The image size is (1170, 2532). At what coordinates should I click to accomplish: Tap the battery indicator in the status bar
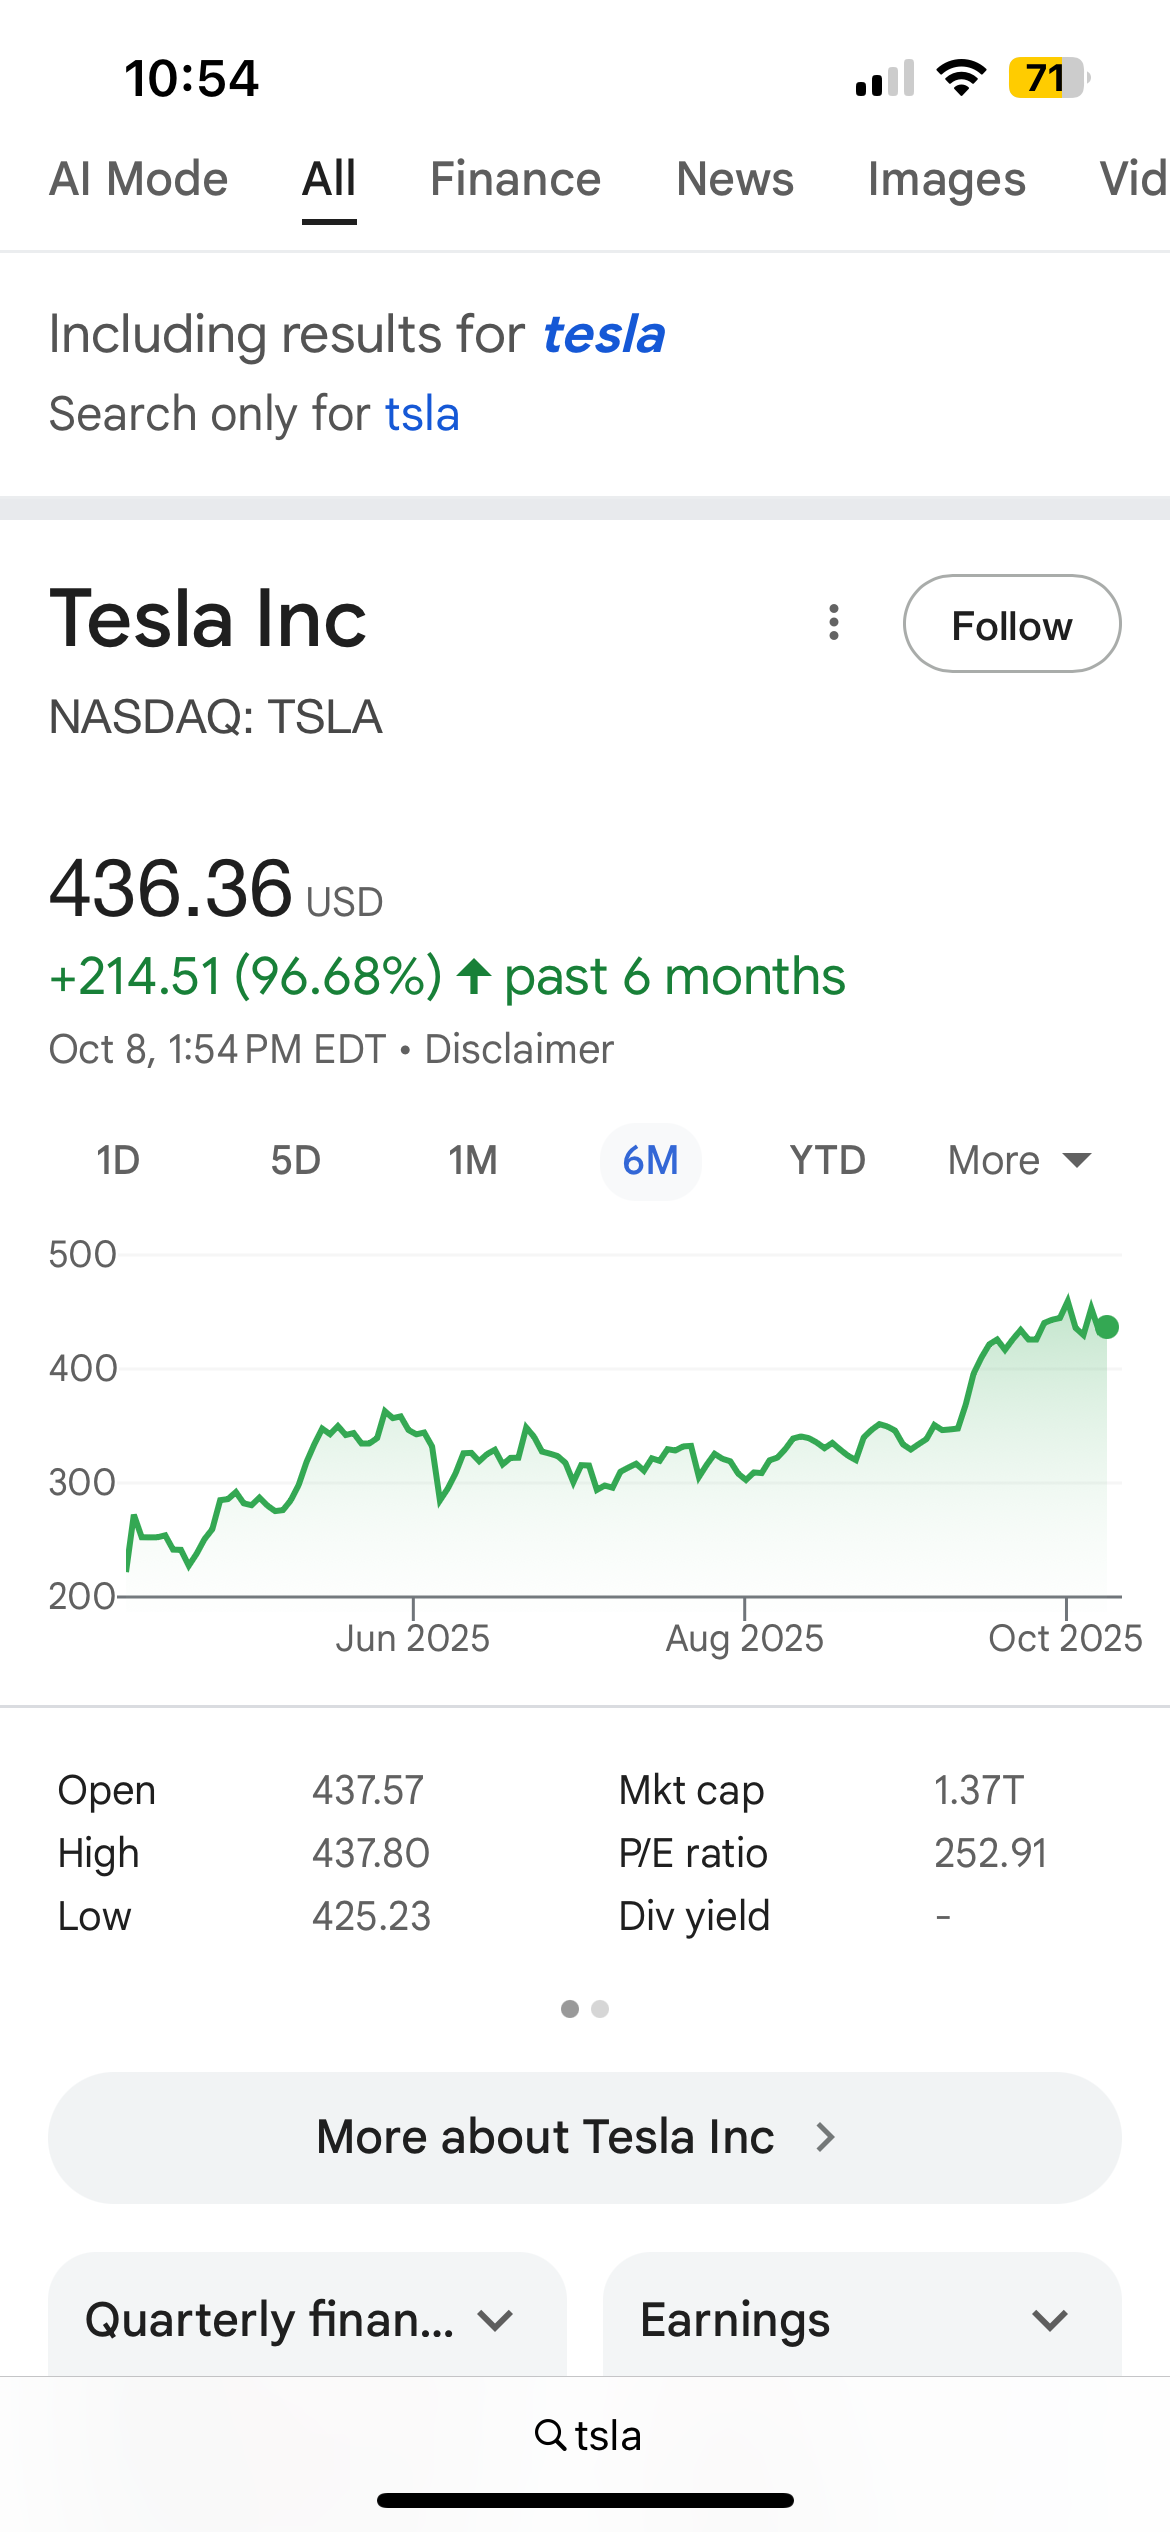point(1047,78)
